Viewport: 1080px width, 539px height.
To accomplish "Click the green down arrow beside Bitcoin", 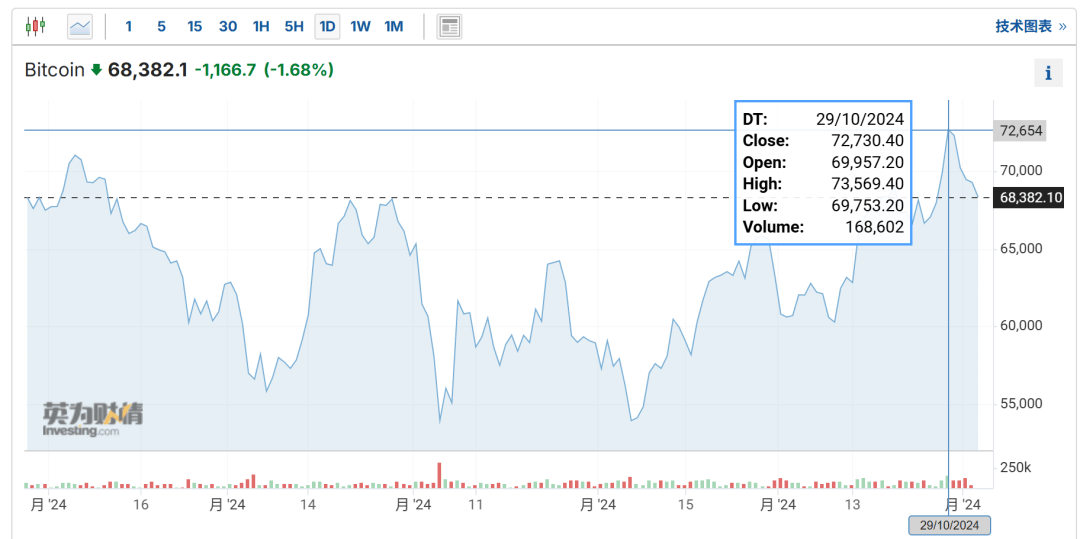I will [x=96, y=70].
